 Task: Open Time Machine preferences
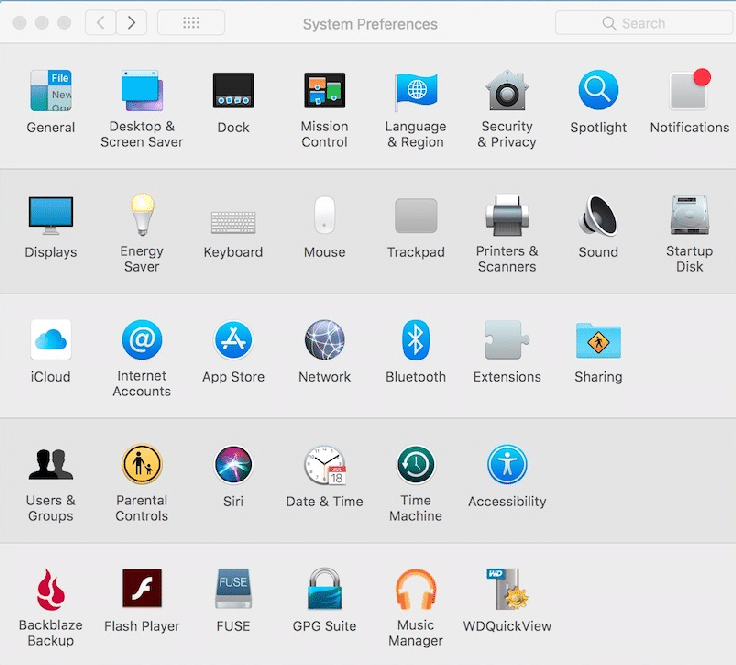point(415,466)
